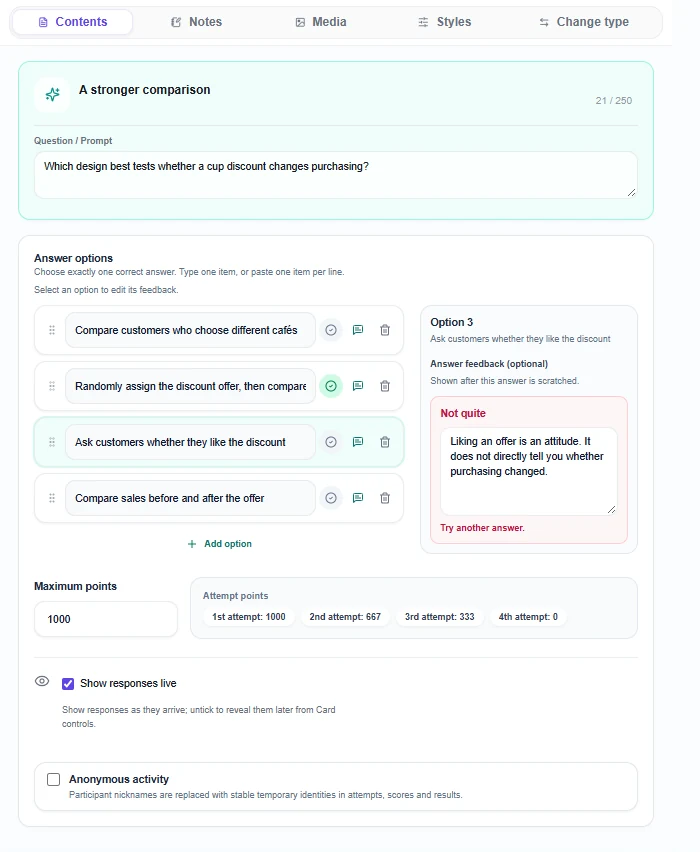
Task: Click the '3rd attempt: 333' chip
Action: coord(439,617)
